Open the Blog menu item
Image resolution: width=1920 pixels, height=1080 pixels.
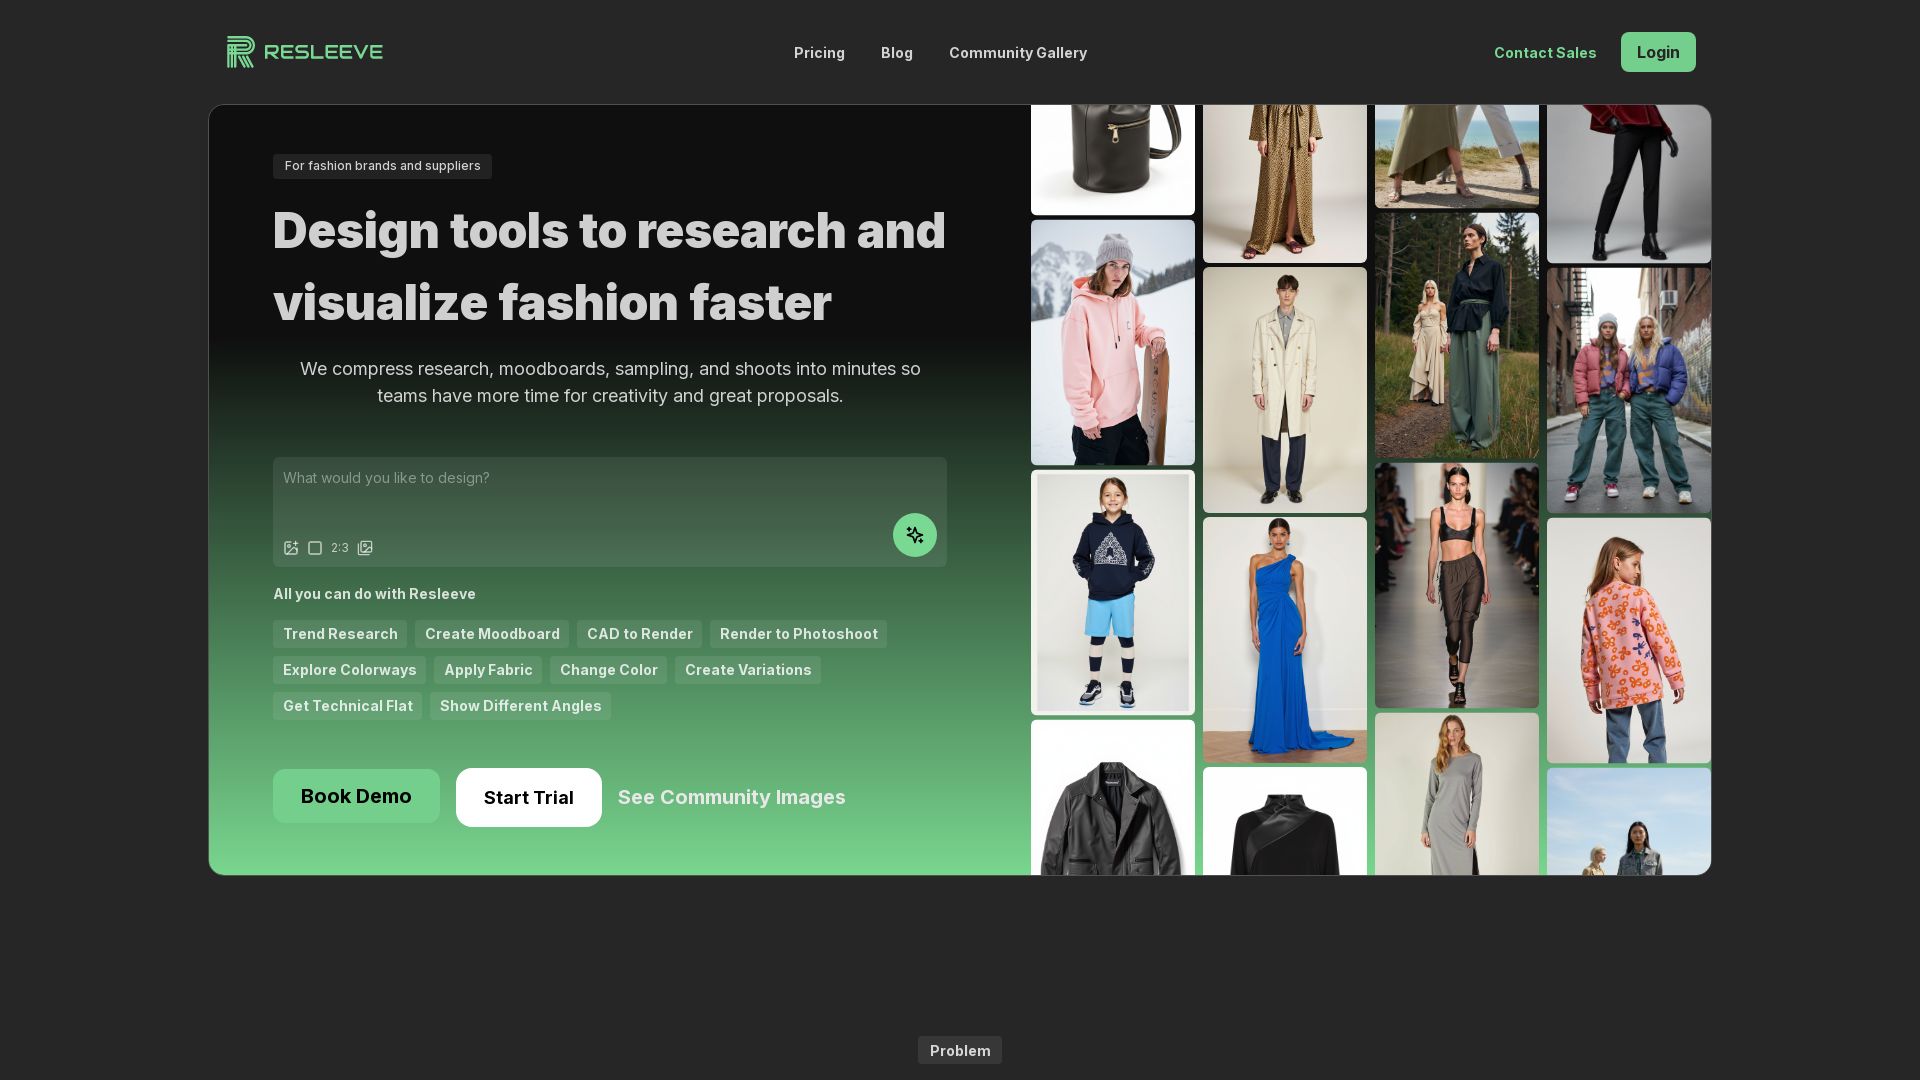point(896,53)
